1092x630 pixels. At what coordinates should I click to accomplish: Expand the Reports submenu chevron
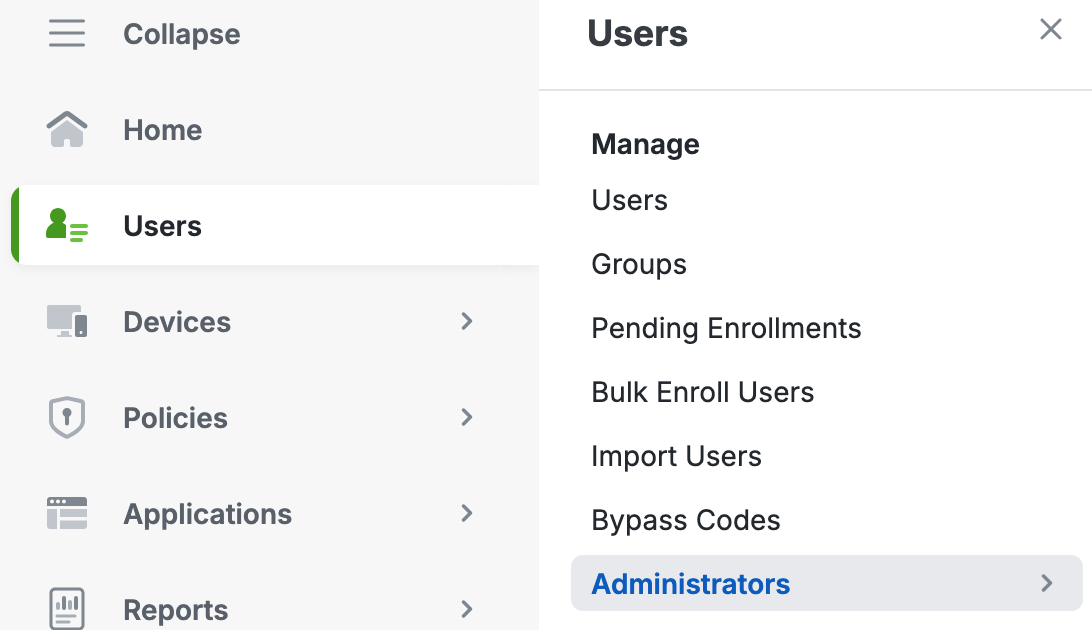[x=466, y=608]
